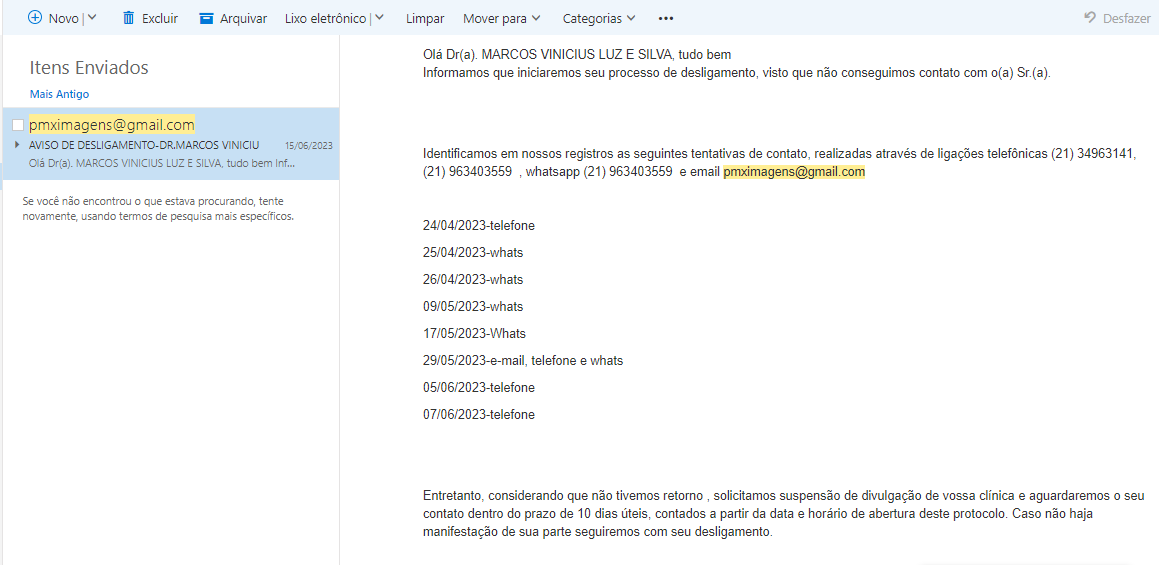Click the '26/04/2023-whats' line

tap(473, 280)
